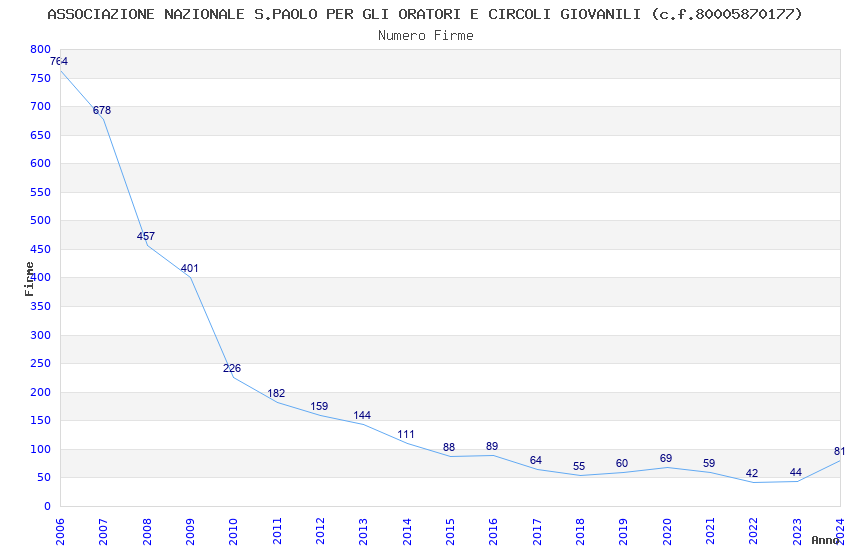Click the data label 55
850x550 pixels.
point(579,467)
